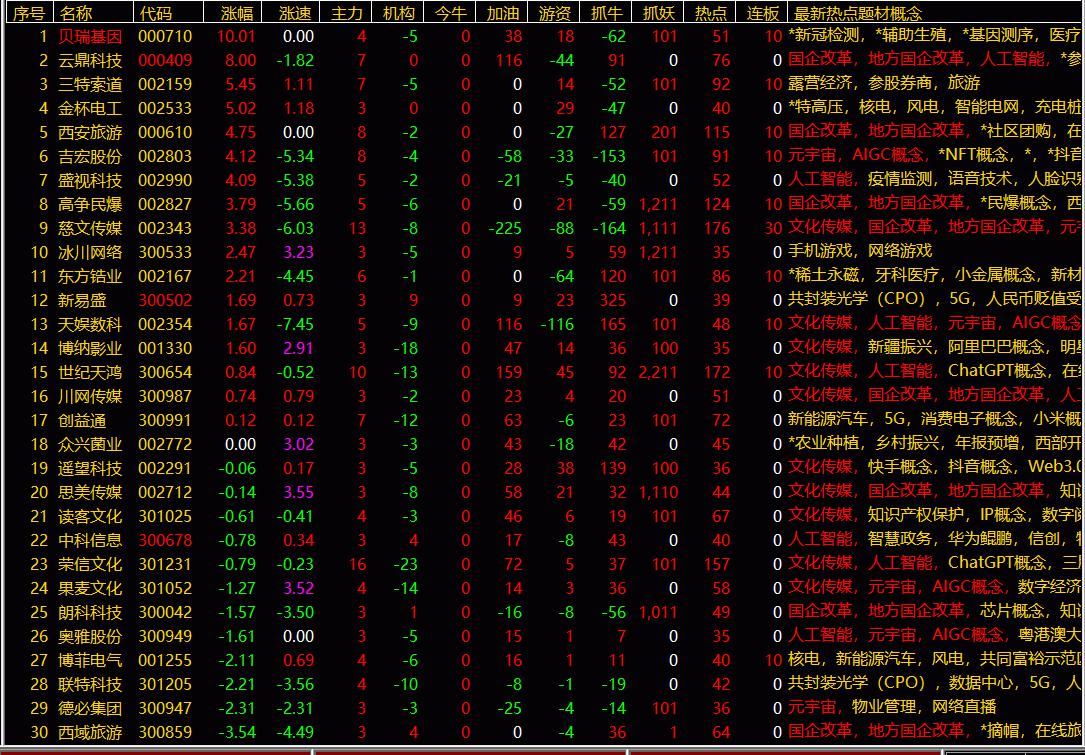This screenshot has width=1085, height=755.
Task: Sort by the 涨速 column header
Action: (x=296, y=12)
